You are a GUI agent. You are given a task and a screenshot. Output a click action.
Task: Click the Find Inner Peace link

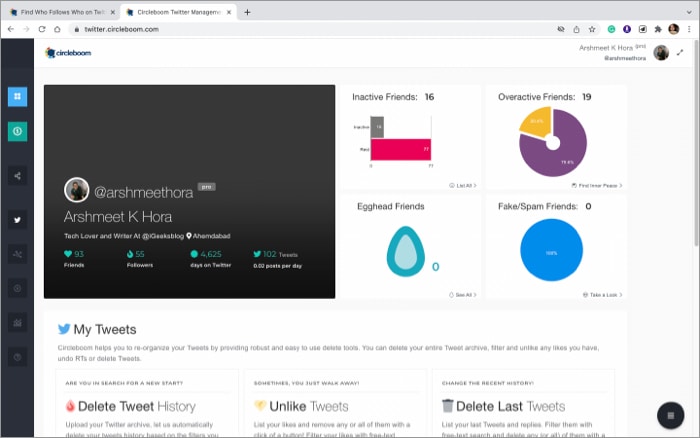(x=597, y=185)
